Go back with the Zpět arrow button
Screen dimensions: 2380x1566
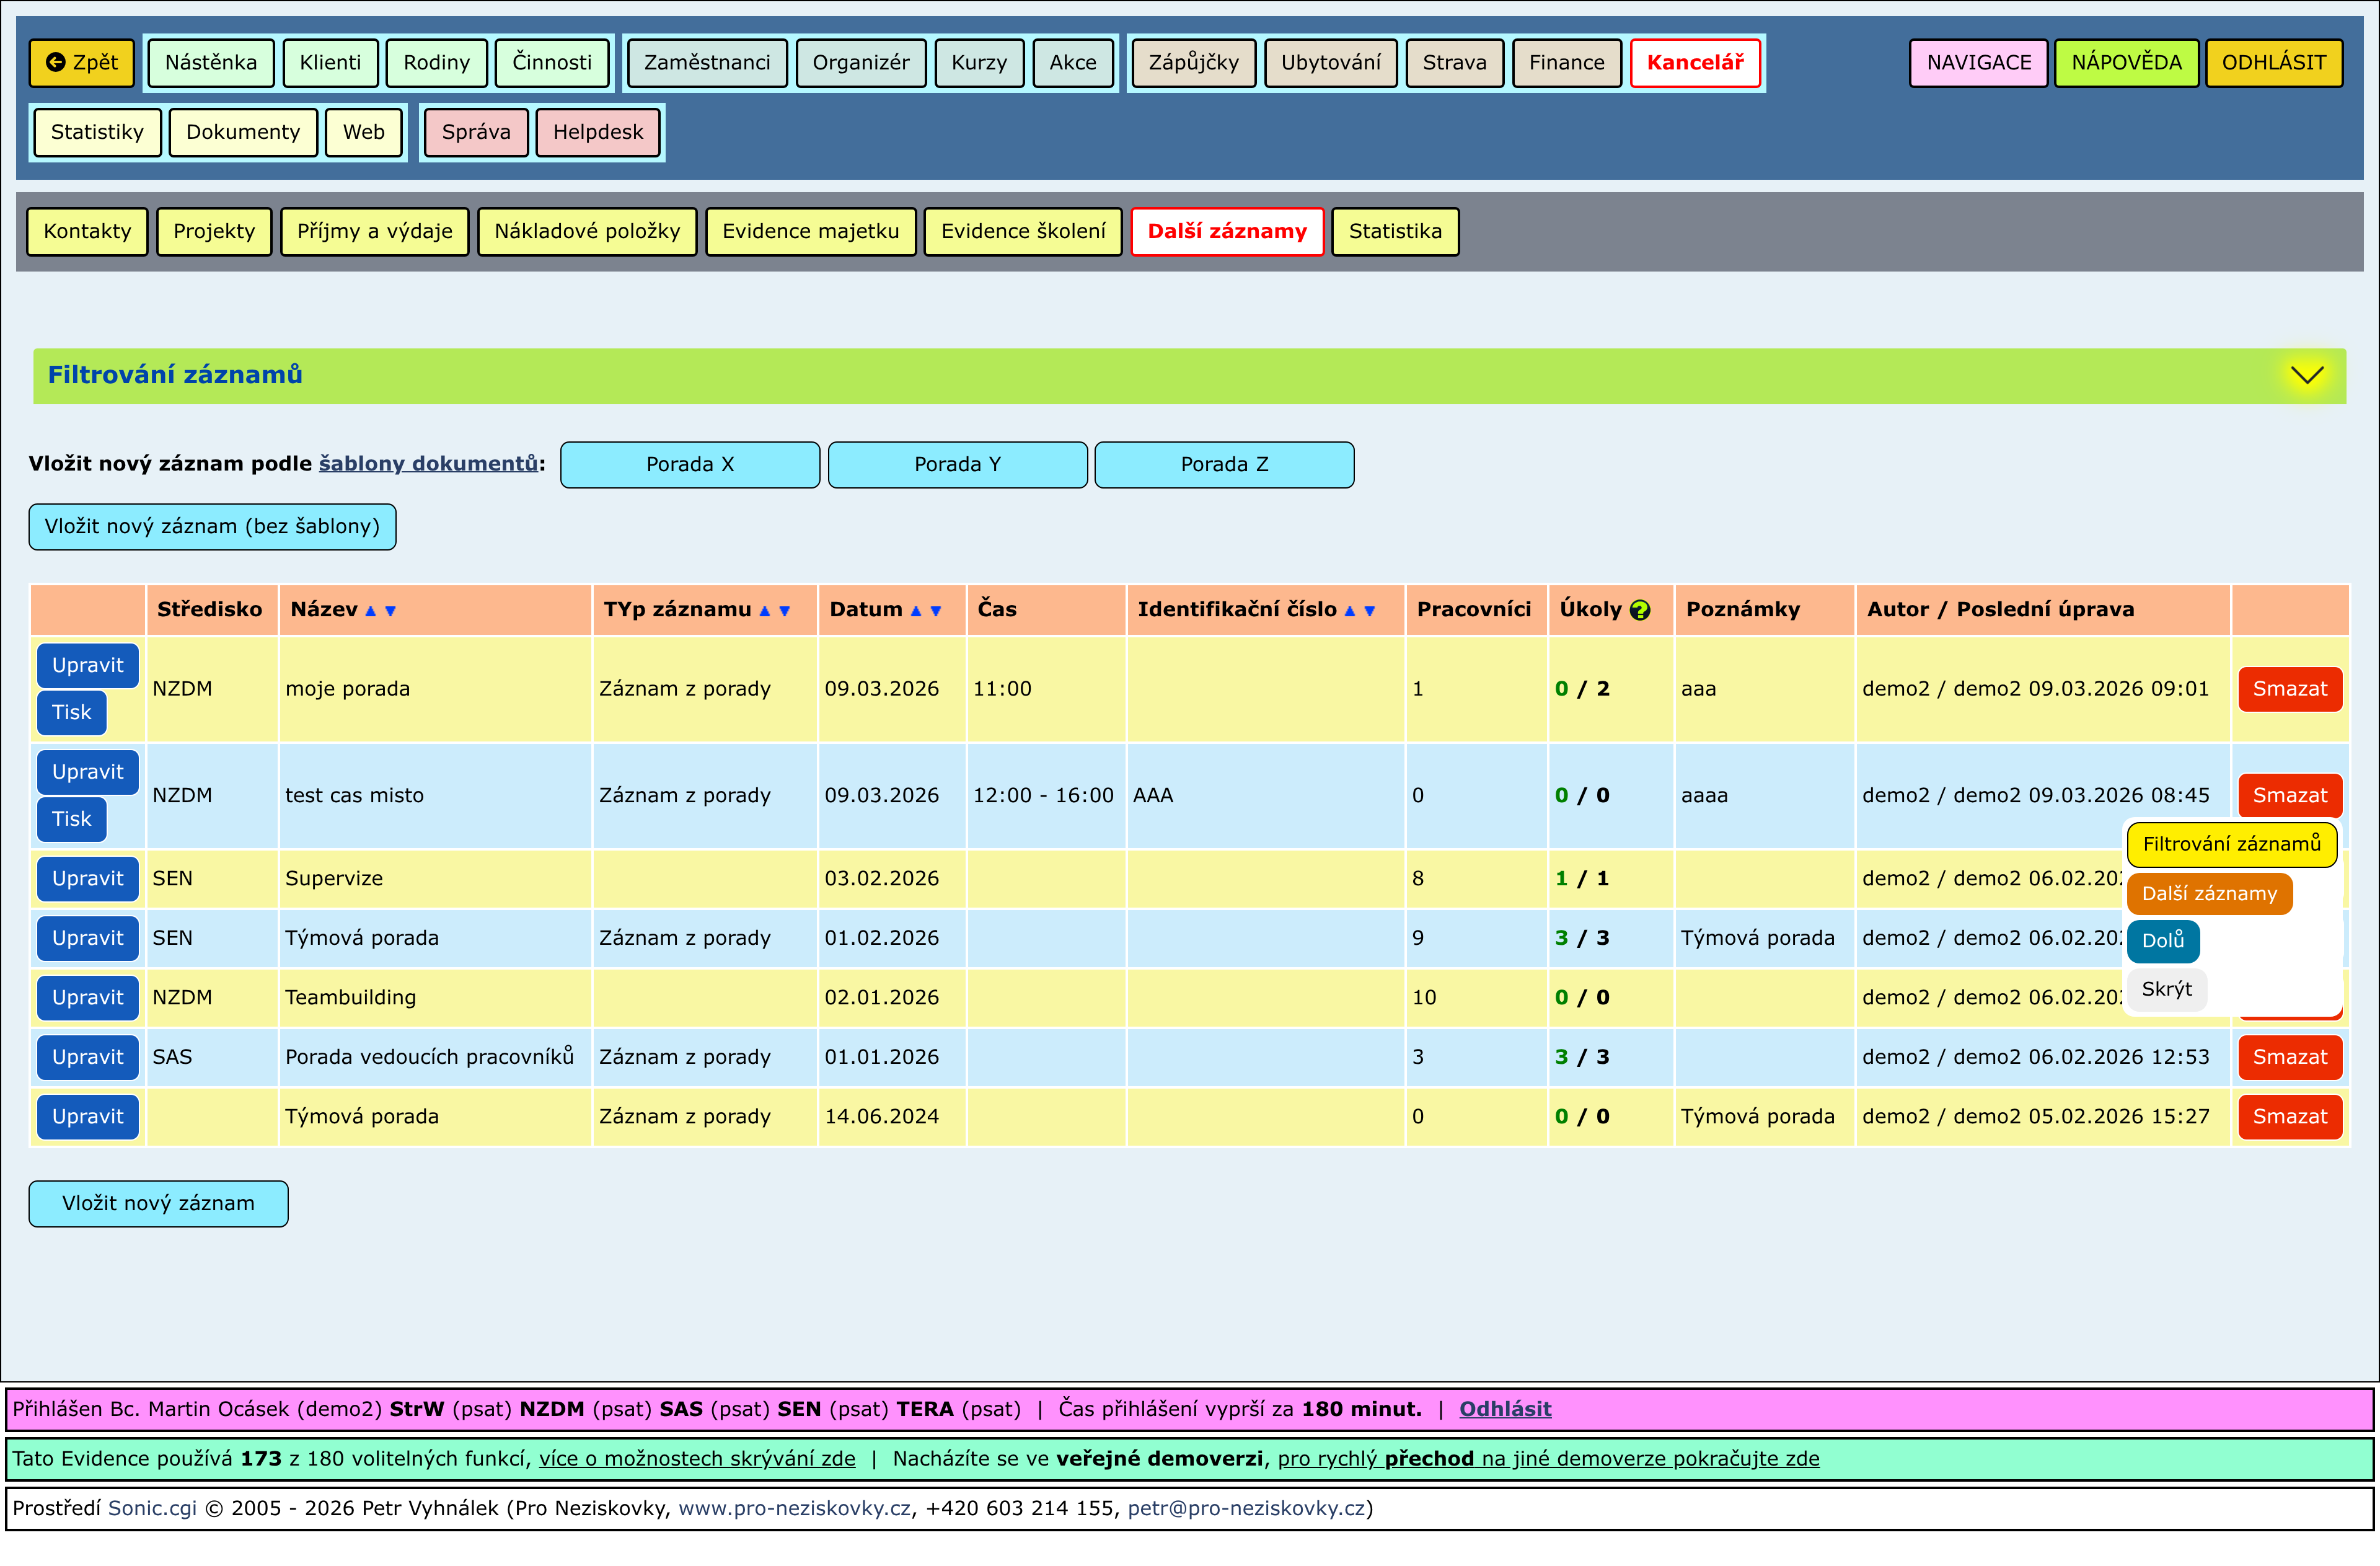coord(81,62)
